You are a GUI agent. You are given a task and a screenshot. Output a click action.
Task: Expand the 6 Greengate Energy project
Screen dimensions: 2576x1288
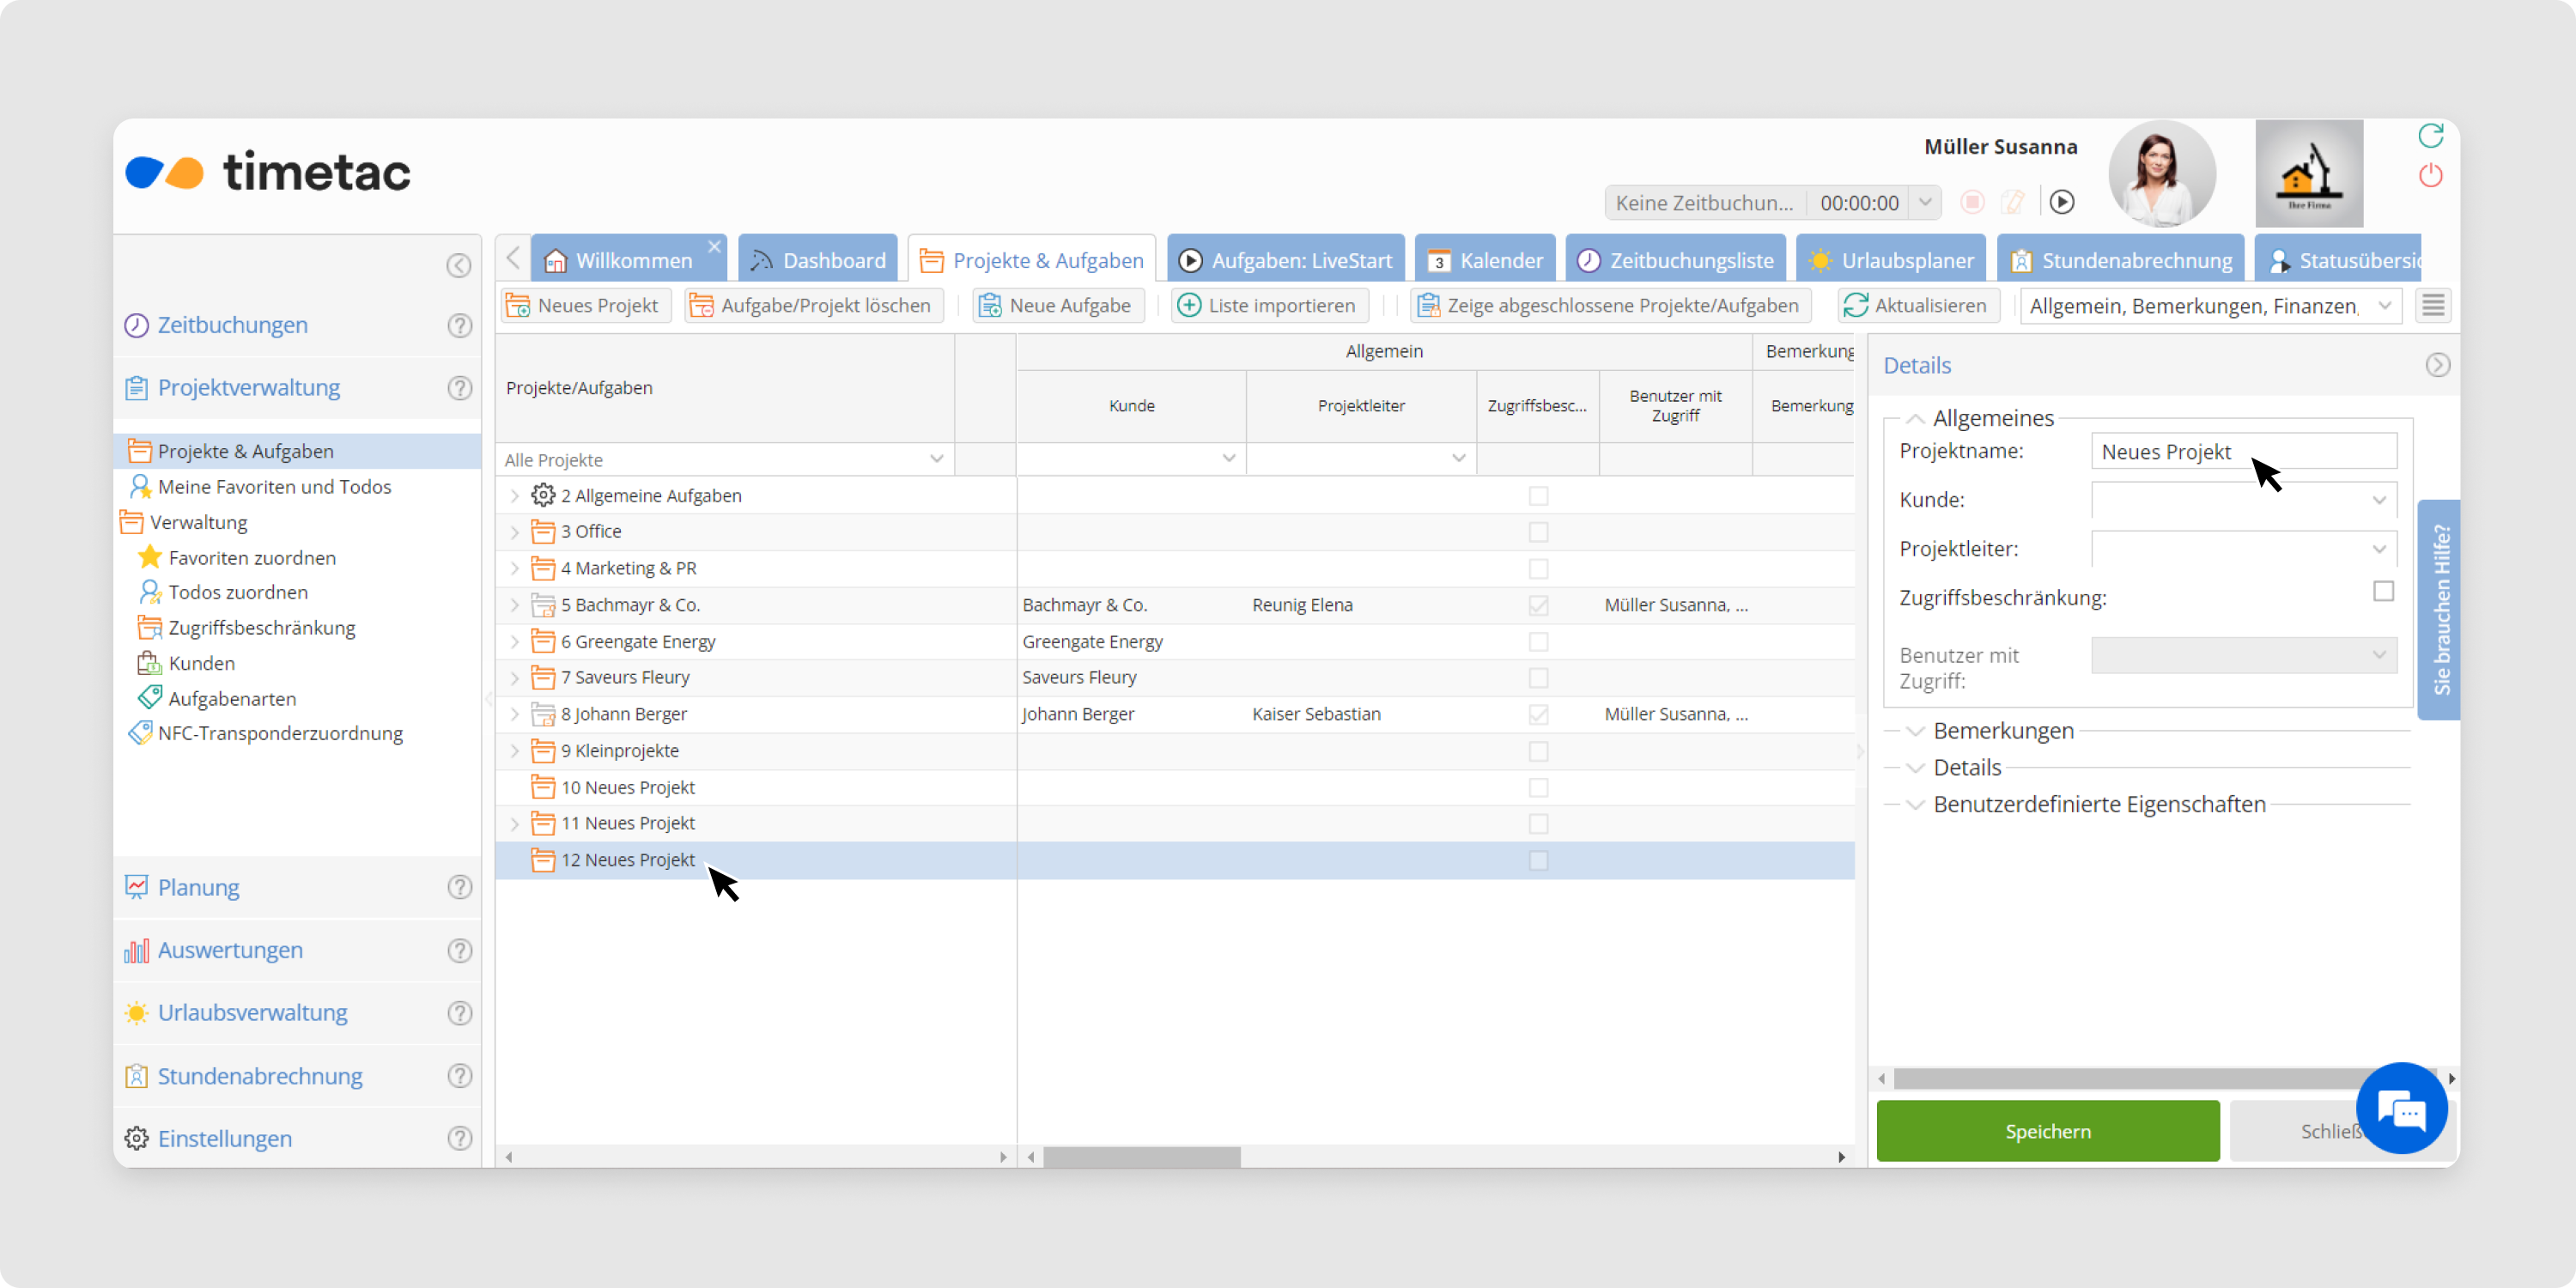(x=515, y=642)
